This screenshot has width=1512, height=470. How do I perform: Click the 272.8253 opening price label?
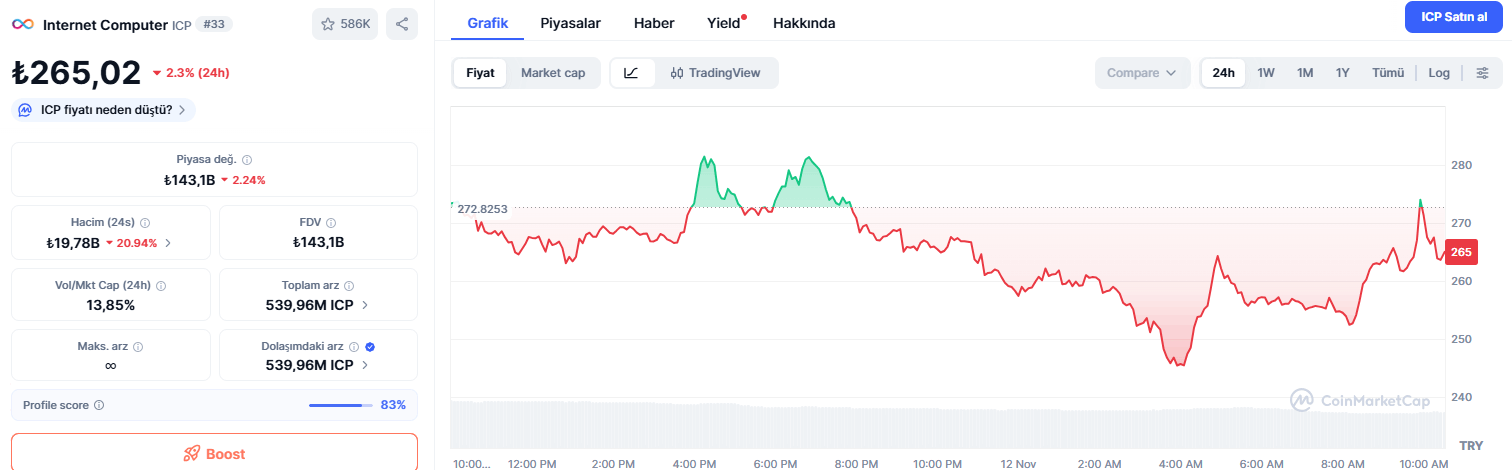(x=482, y=209)
